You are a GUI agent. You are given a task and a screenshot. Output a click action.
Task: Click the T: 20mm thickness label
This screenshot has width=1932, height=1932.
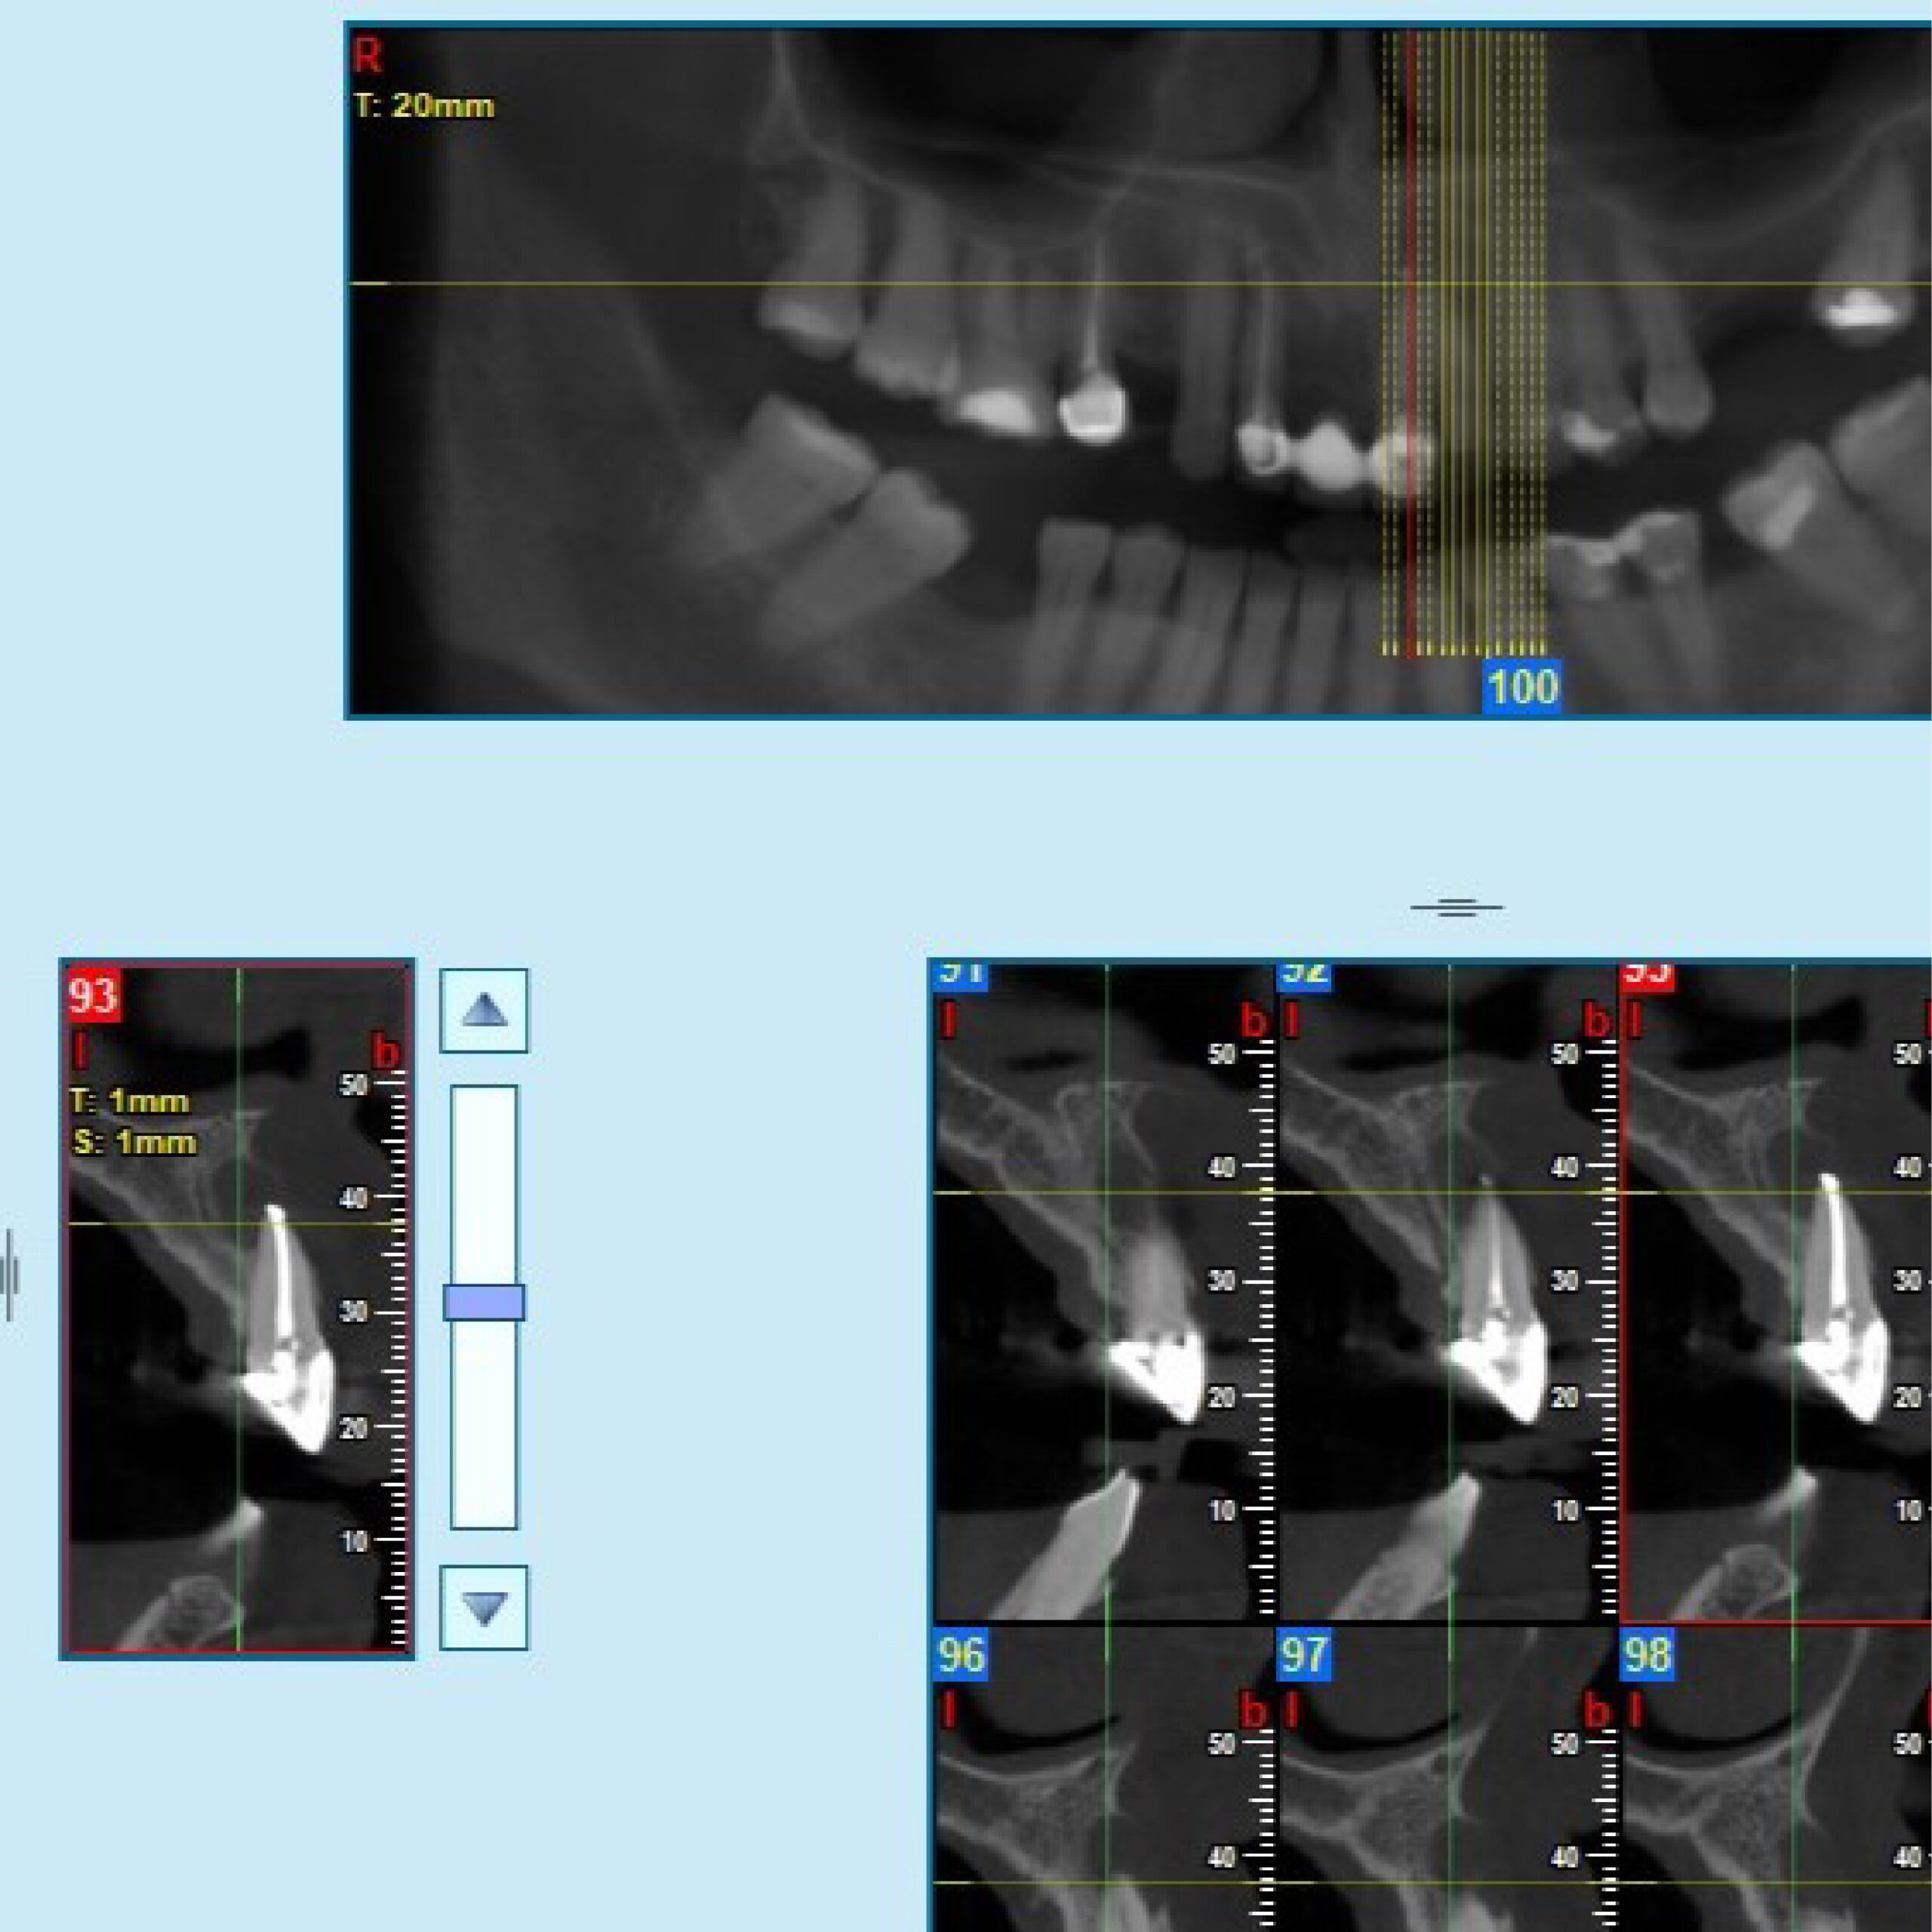coord(424,106)
